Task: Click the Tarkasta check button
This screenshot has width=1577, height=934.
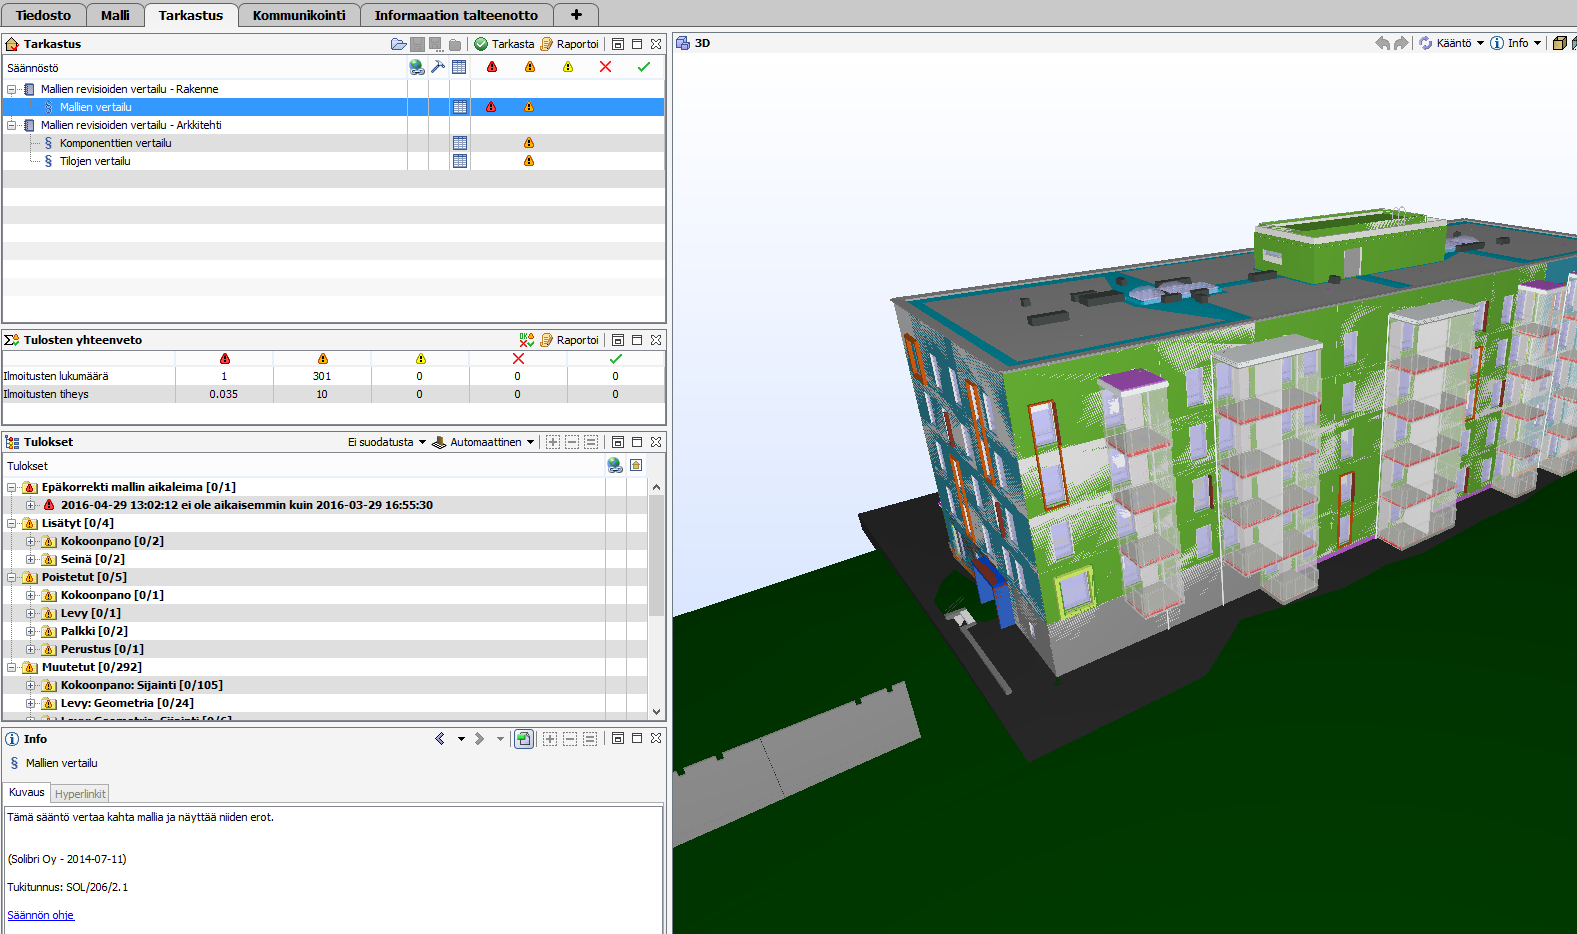Action: coord(504,44)
